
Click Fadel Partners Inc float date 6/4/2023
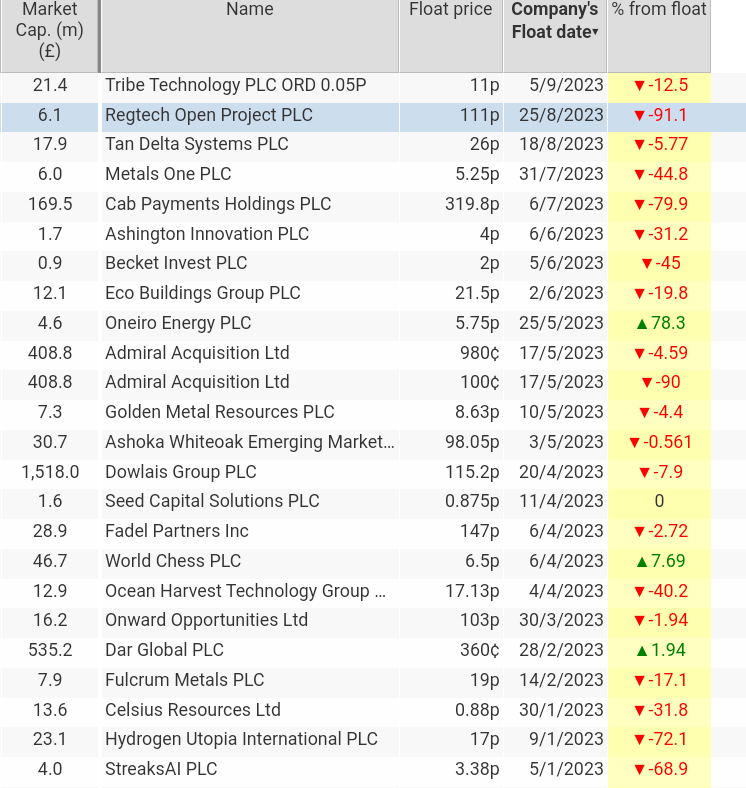pos(566,531)
